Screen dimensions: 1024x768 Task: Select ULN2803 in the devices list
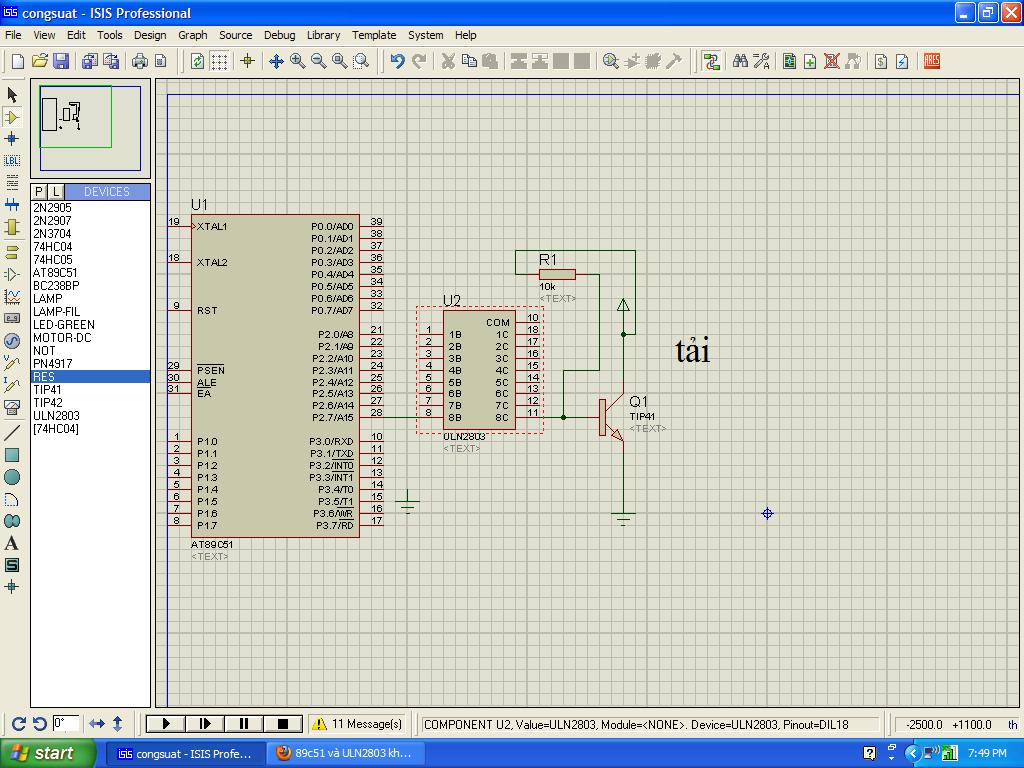click(x=55, y=416)
